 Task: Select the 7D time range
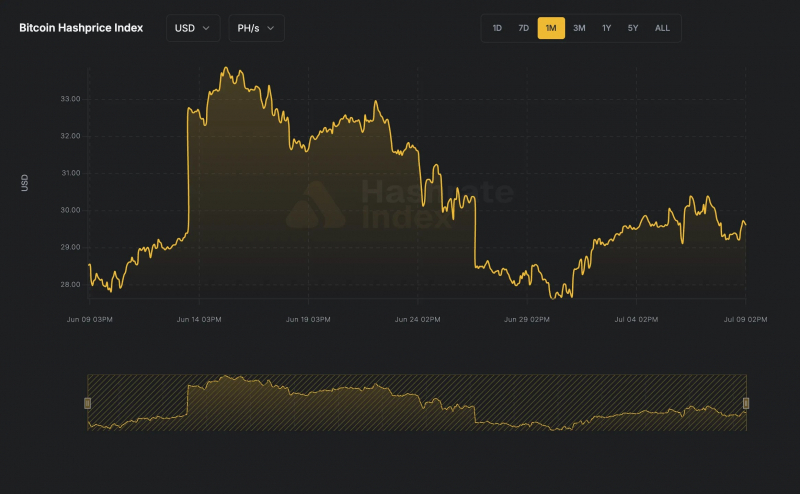point(523,28)
